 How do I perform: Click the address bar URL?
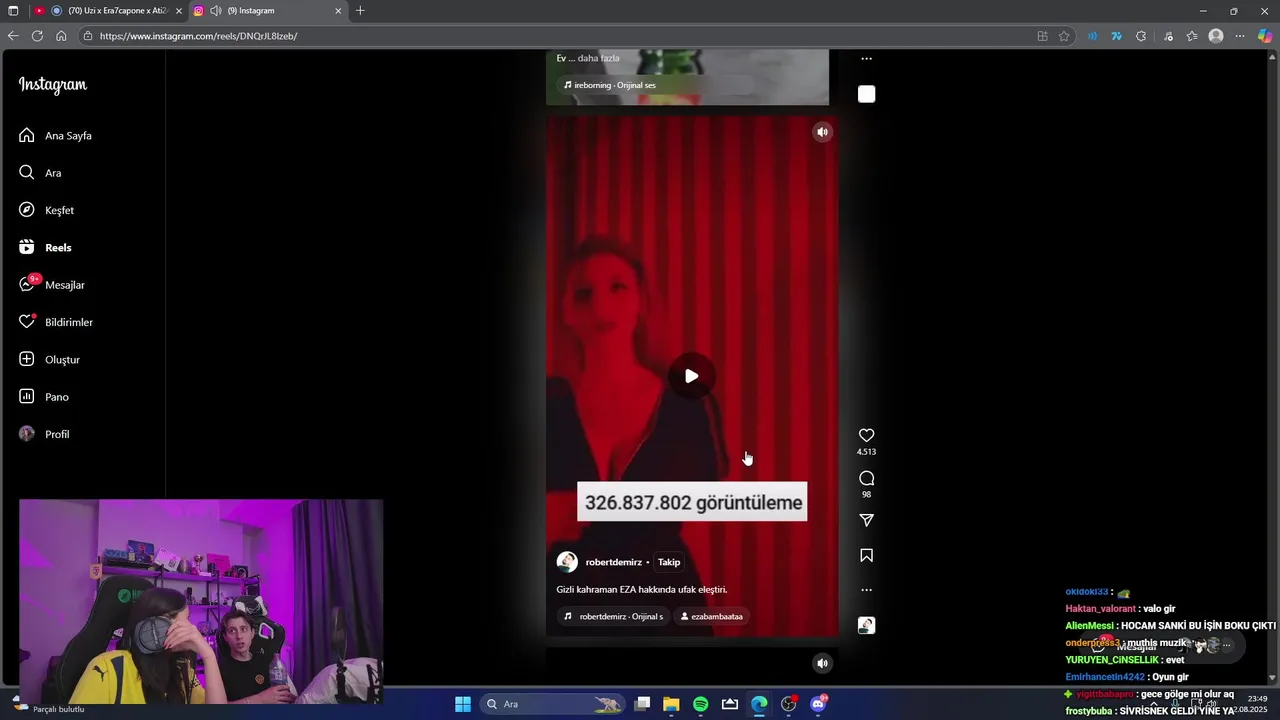198,36
